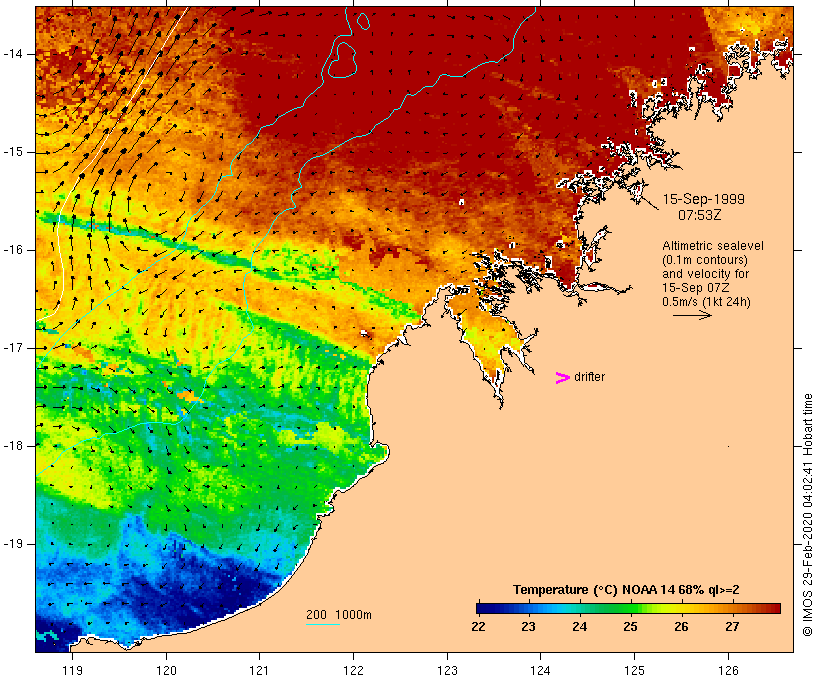The image size is (820, 680).
Task: Click the IMOS copyright timestamp text
Action: point(807,515)
